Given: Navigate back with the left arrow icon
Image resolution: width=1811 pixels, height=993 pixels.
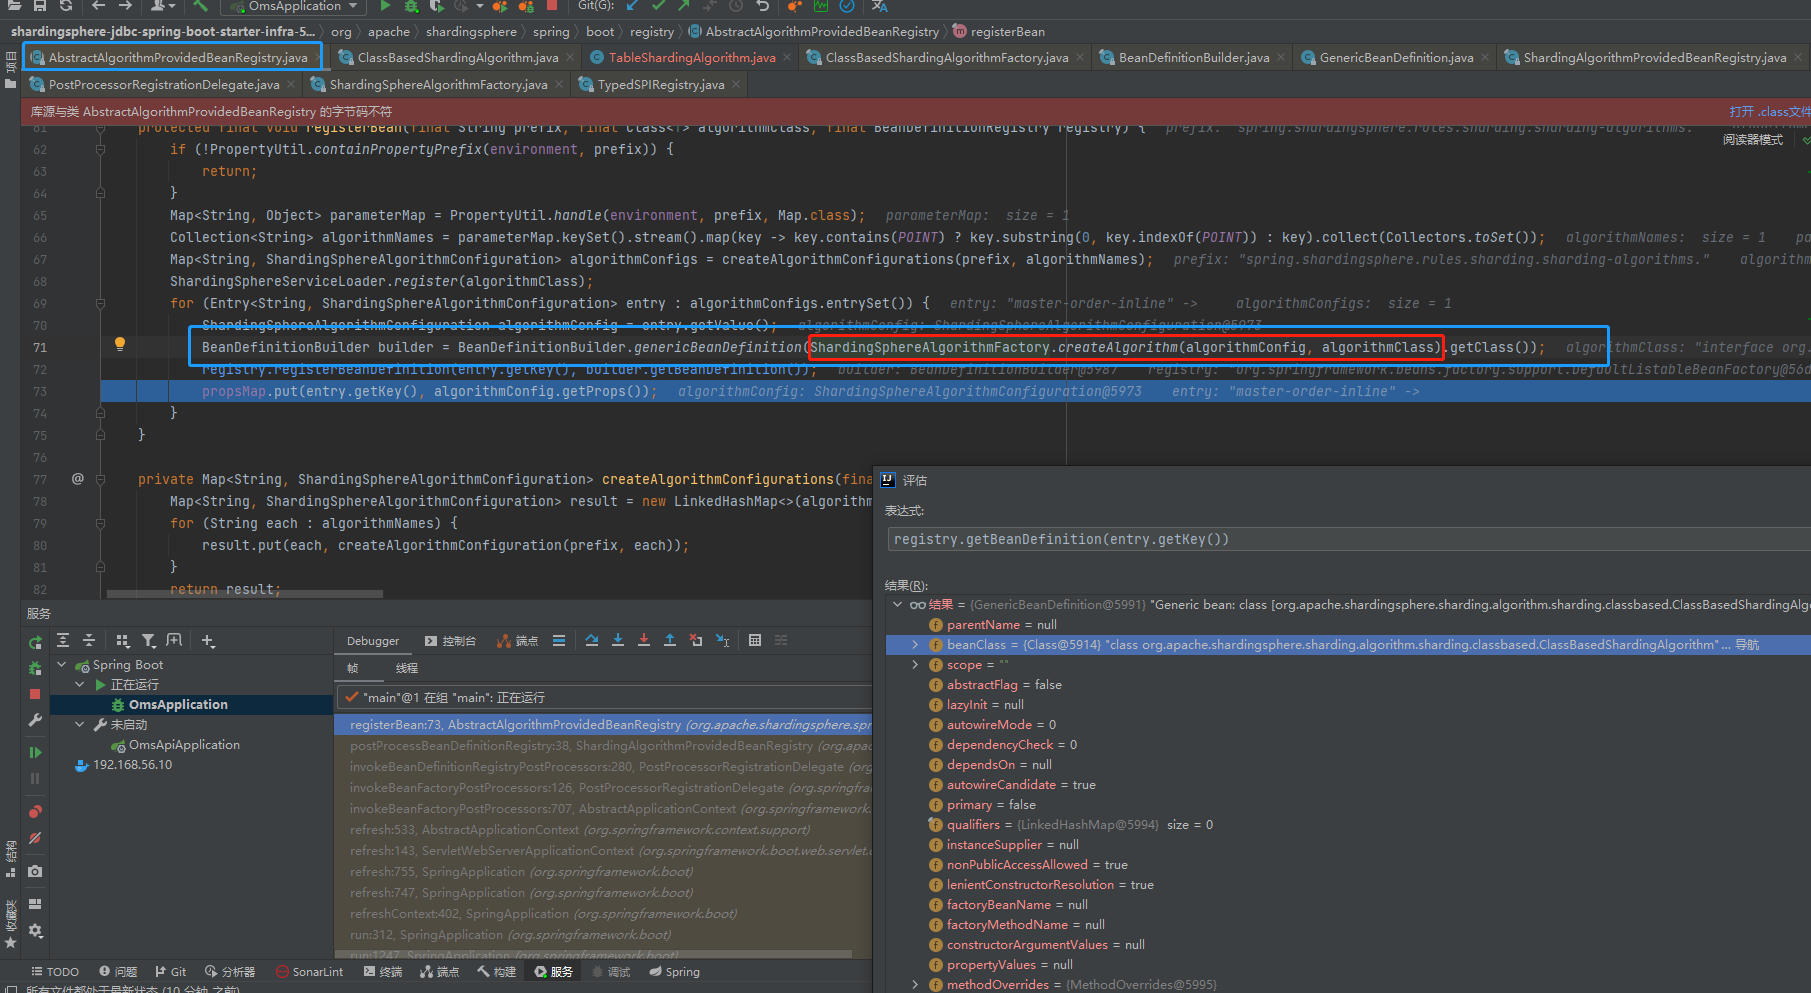Looking at the screenshot, I should (x=98, y=6).
